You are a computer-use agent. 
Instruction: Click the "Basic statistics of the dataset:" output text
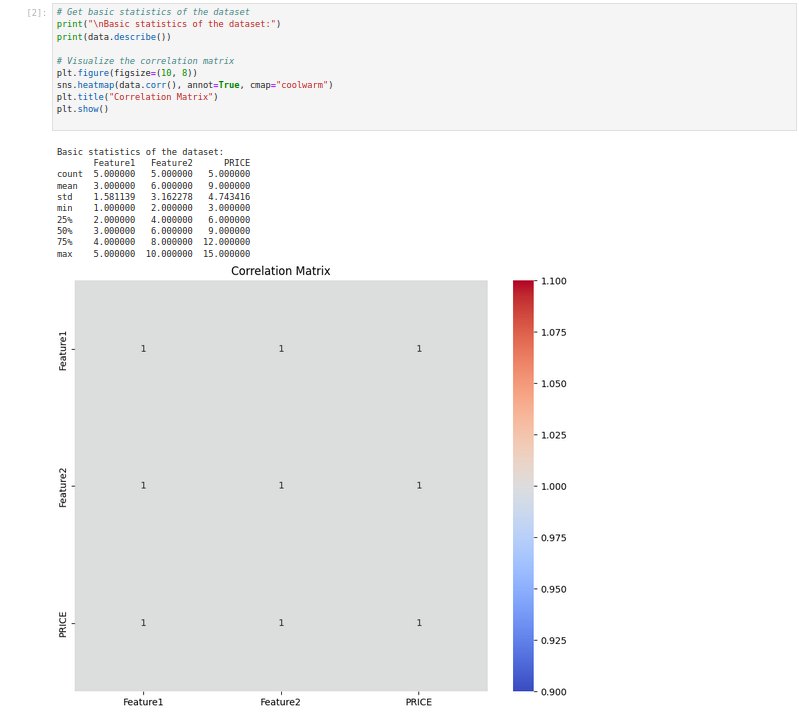(140, 152)
